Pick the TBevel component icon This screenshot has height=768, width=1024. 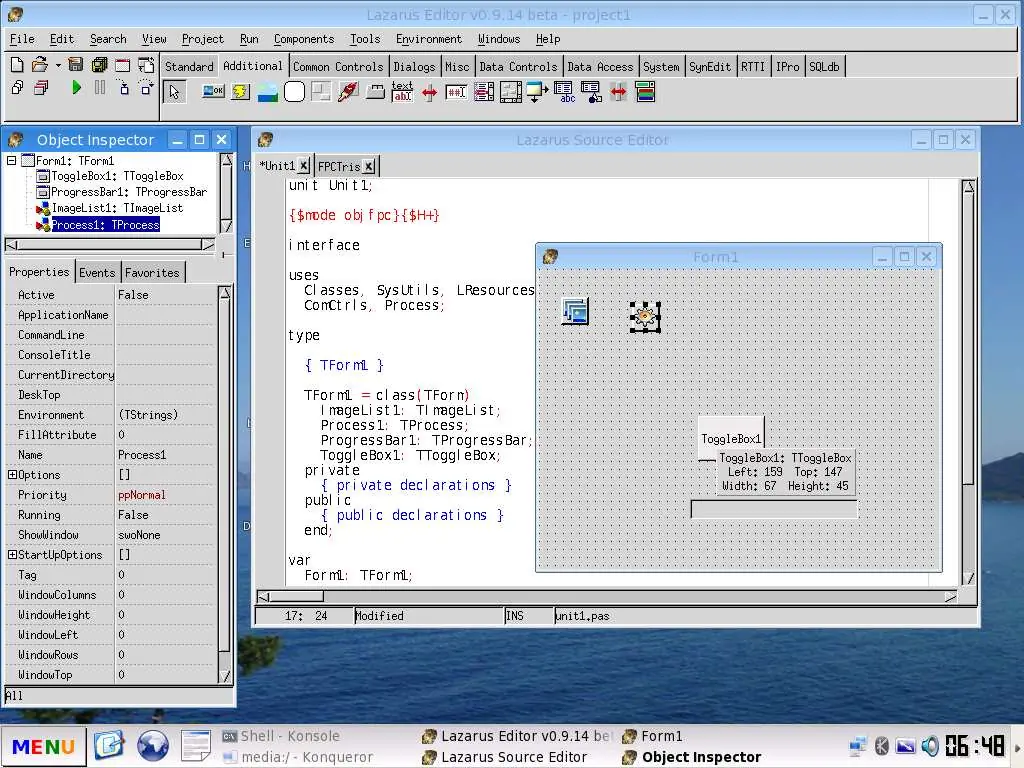[x=321, y=92]
